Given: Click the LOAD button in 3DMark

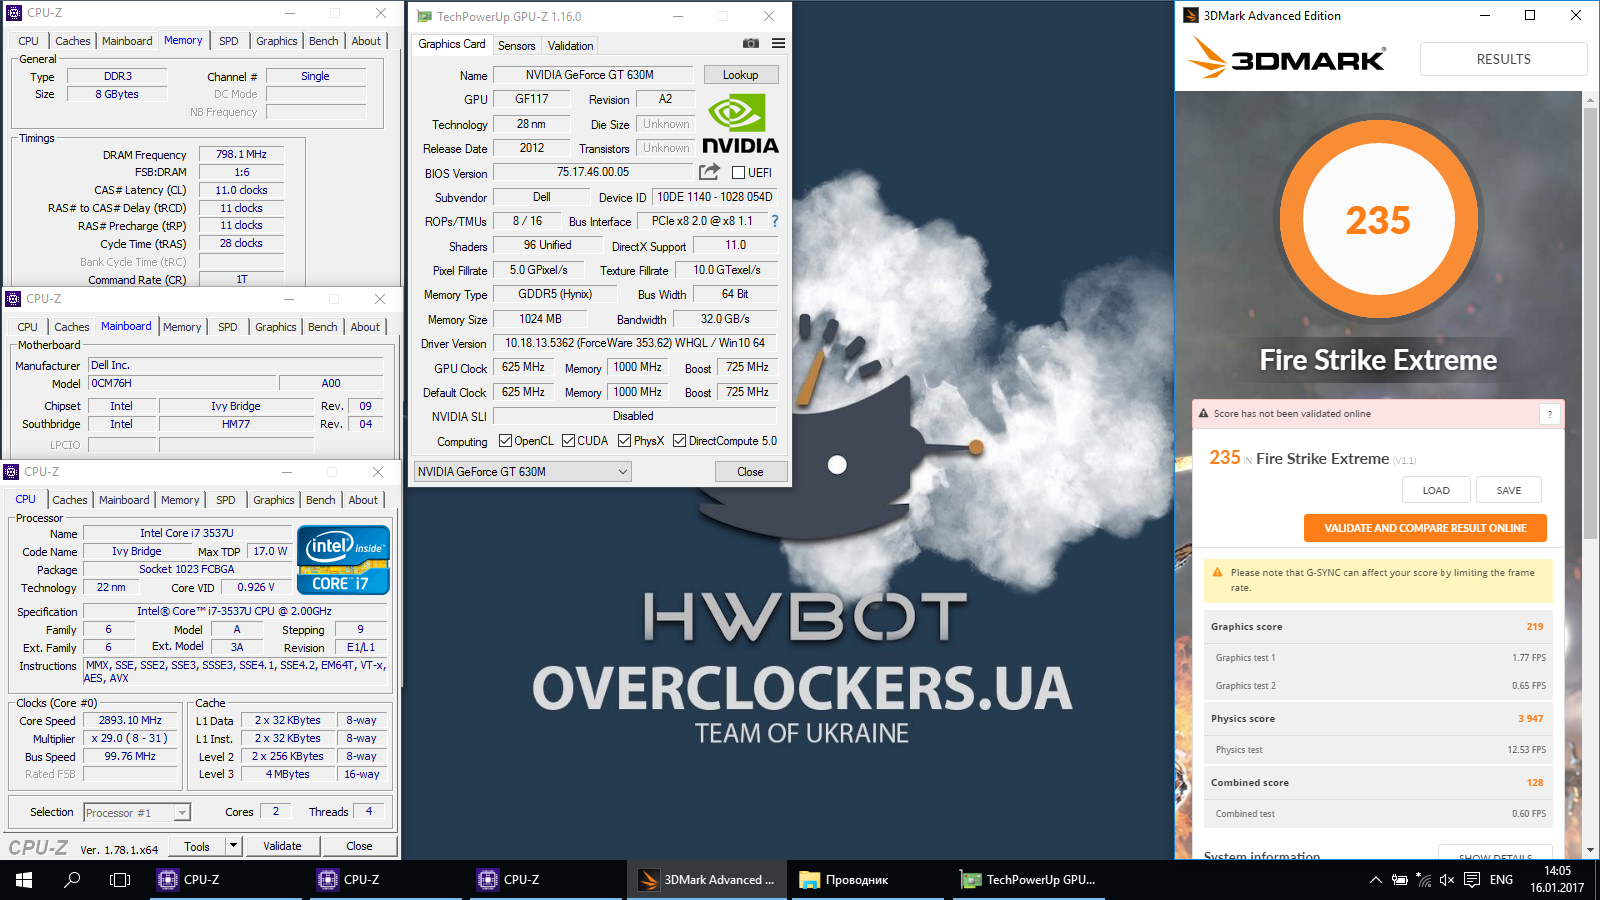Looking at the screenshot, I should (1436, 490).
